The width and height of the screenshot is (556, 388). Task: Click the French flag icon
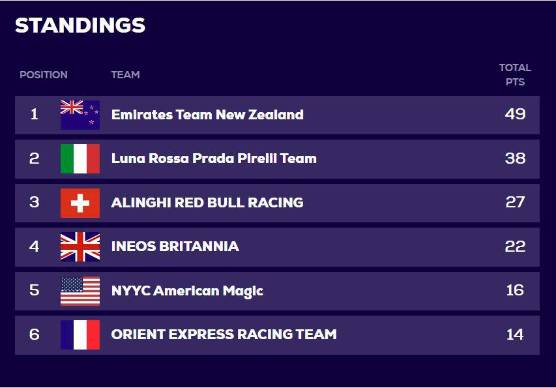[x=80, y=335]
